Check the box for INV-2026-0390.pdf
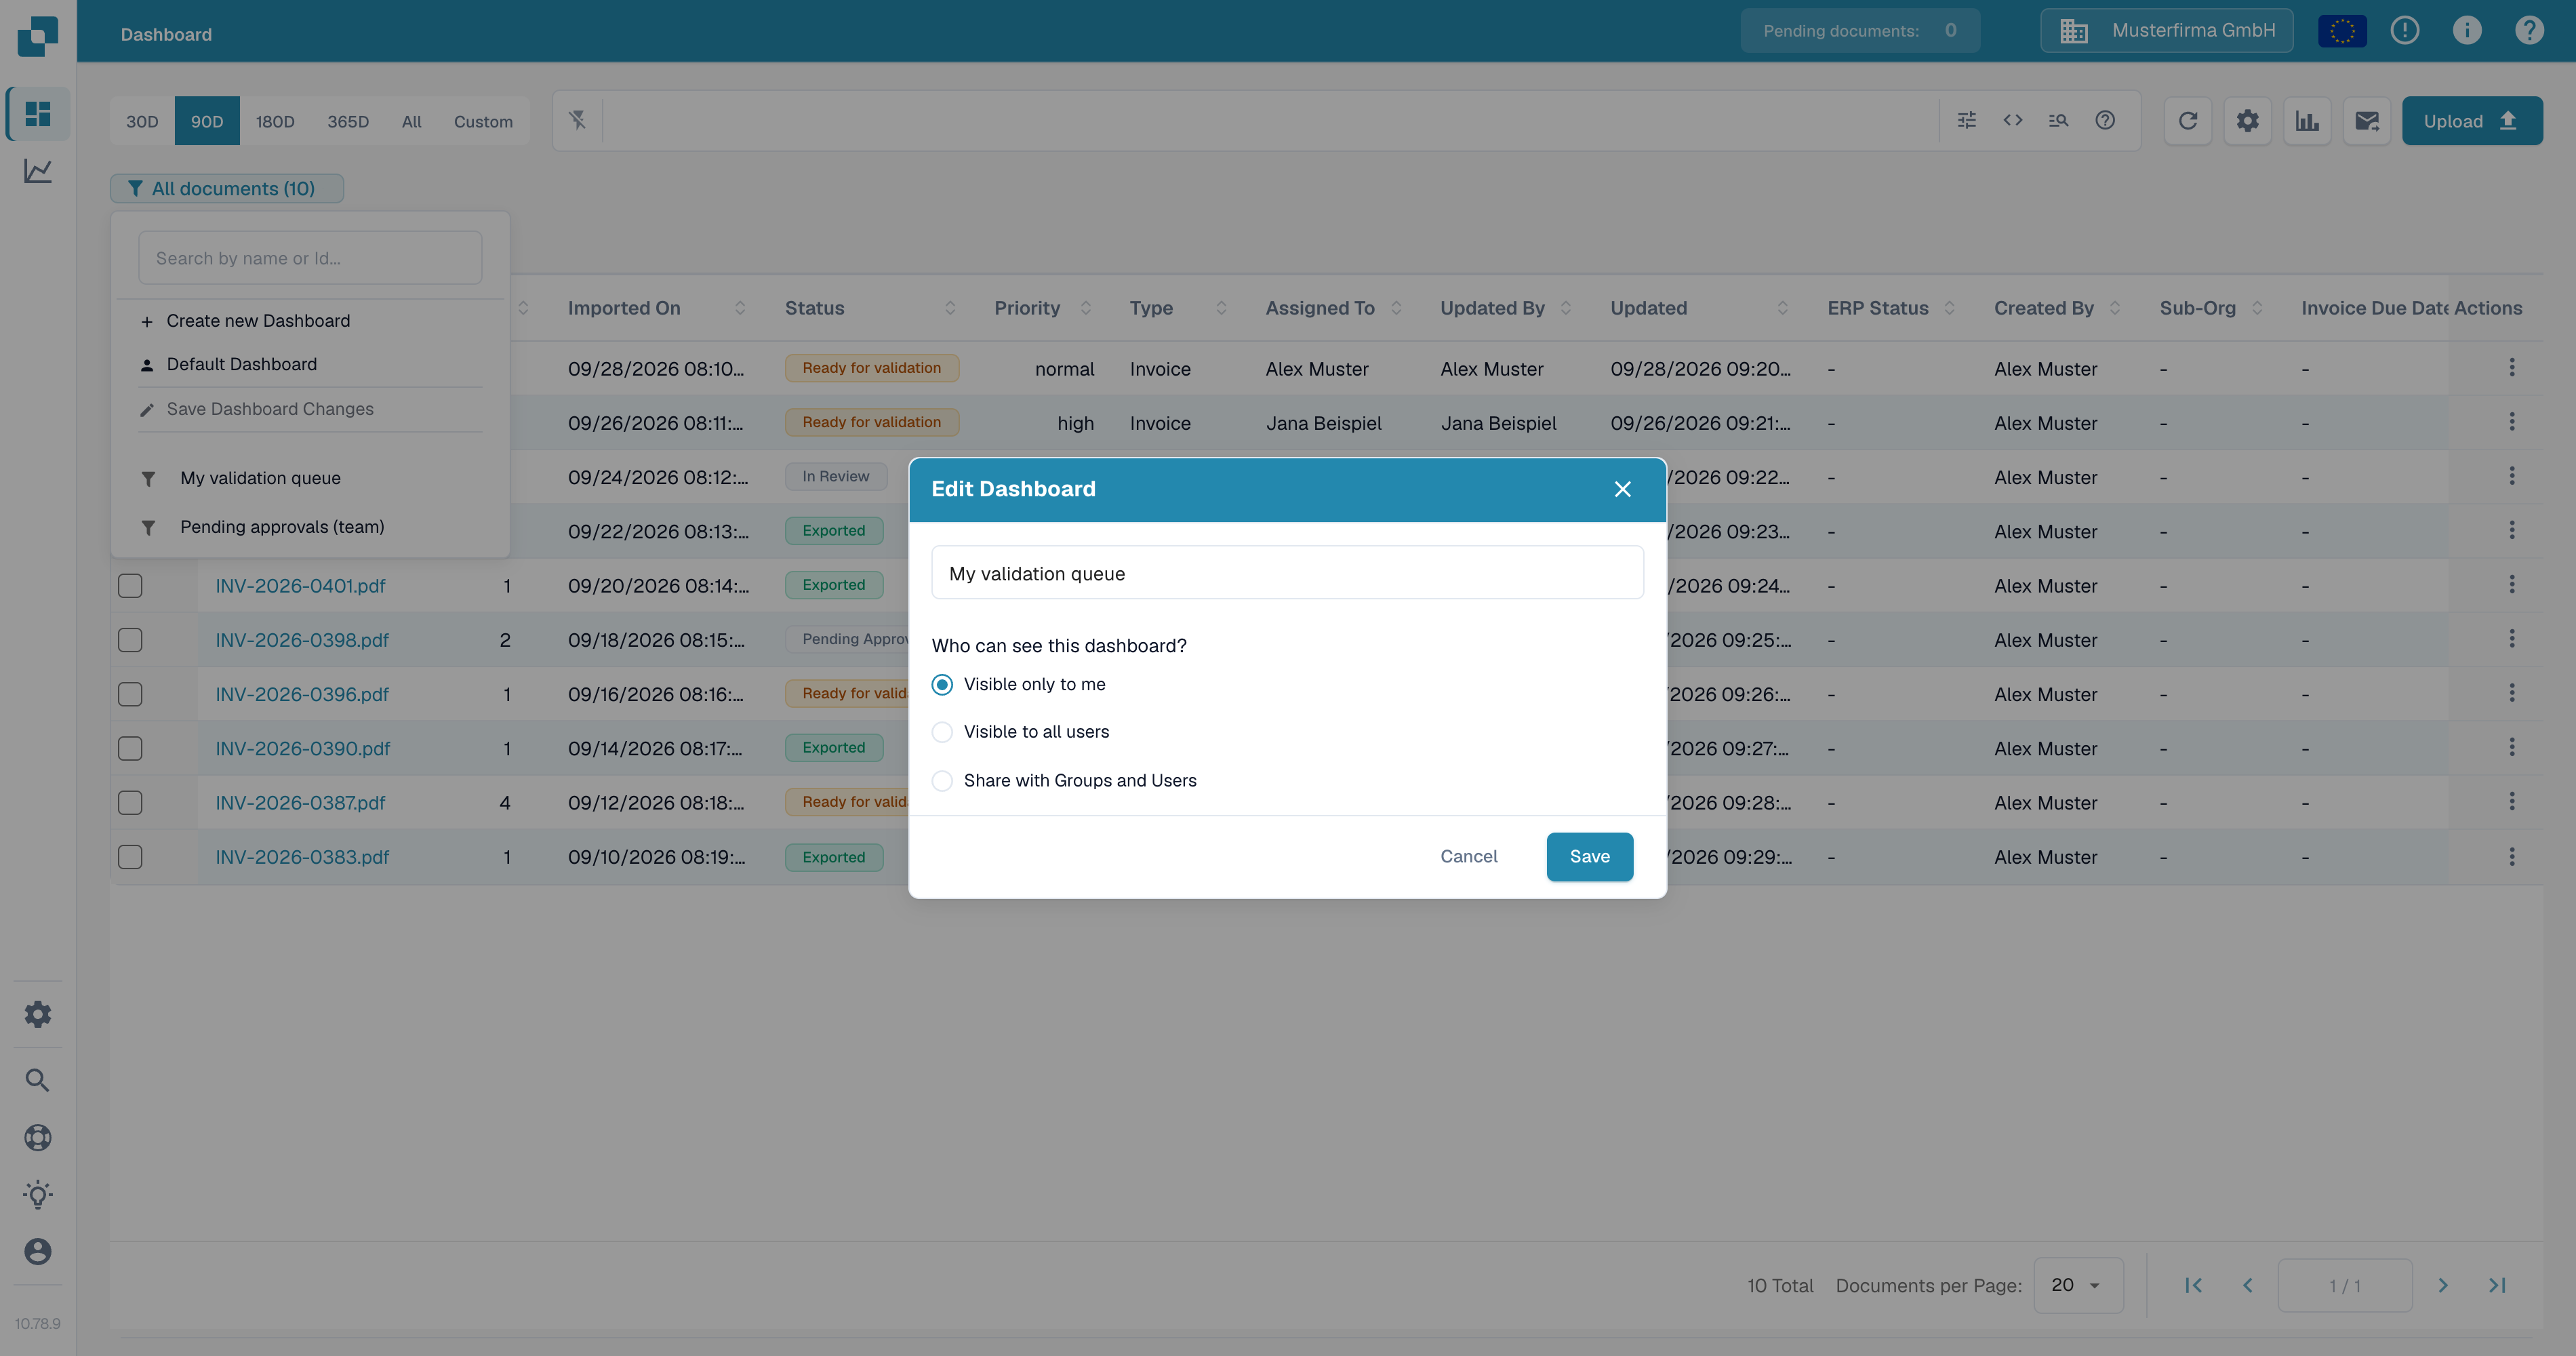Image resolution: width=2576 pixels, height=1356 pixels. (130, 748)
